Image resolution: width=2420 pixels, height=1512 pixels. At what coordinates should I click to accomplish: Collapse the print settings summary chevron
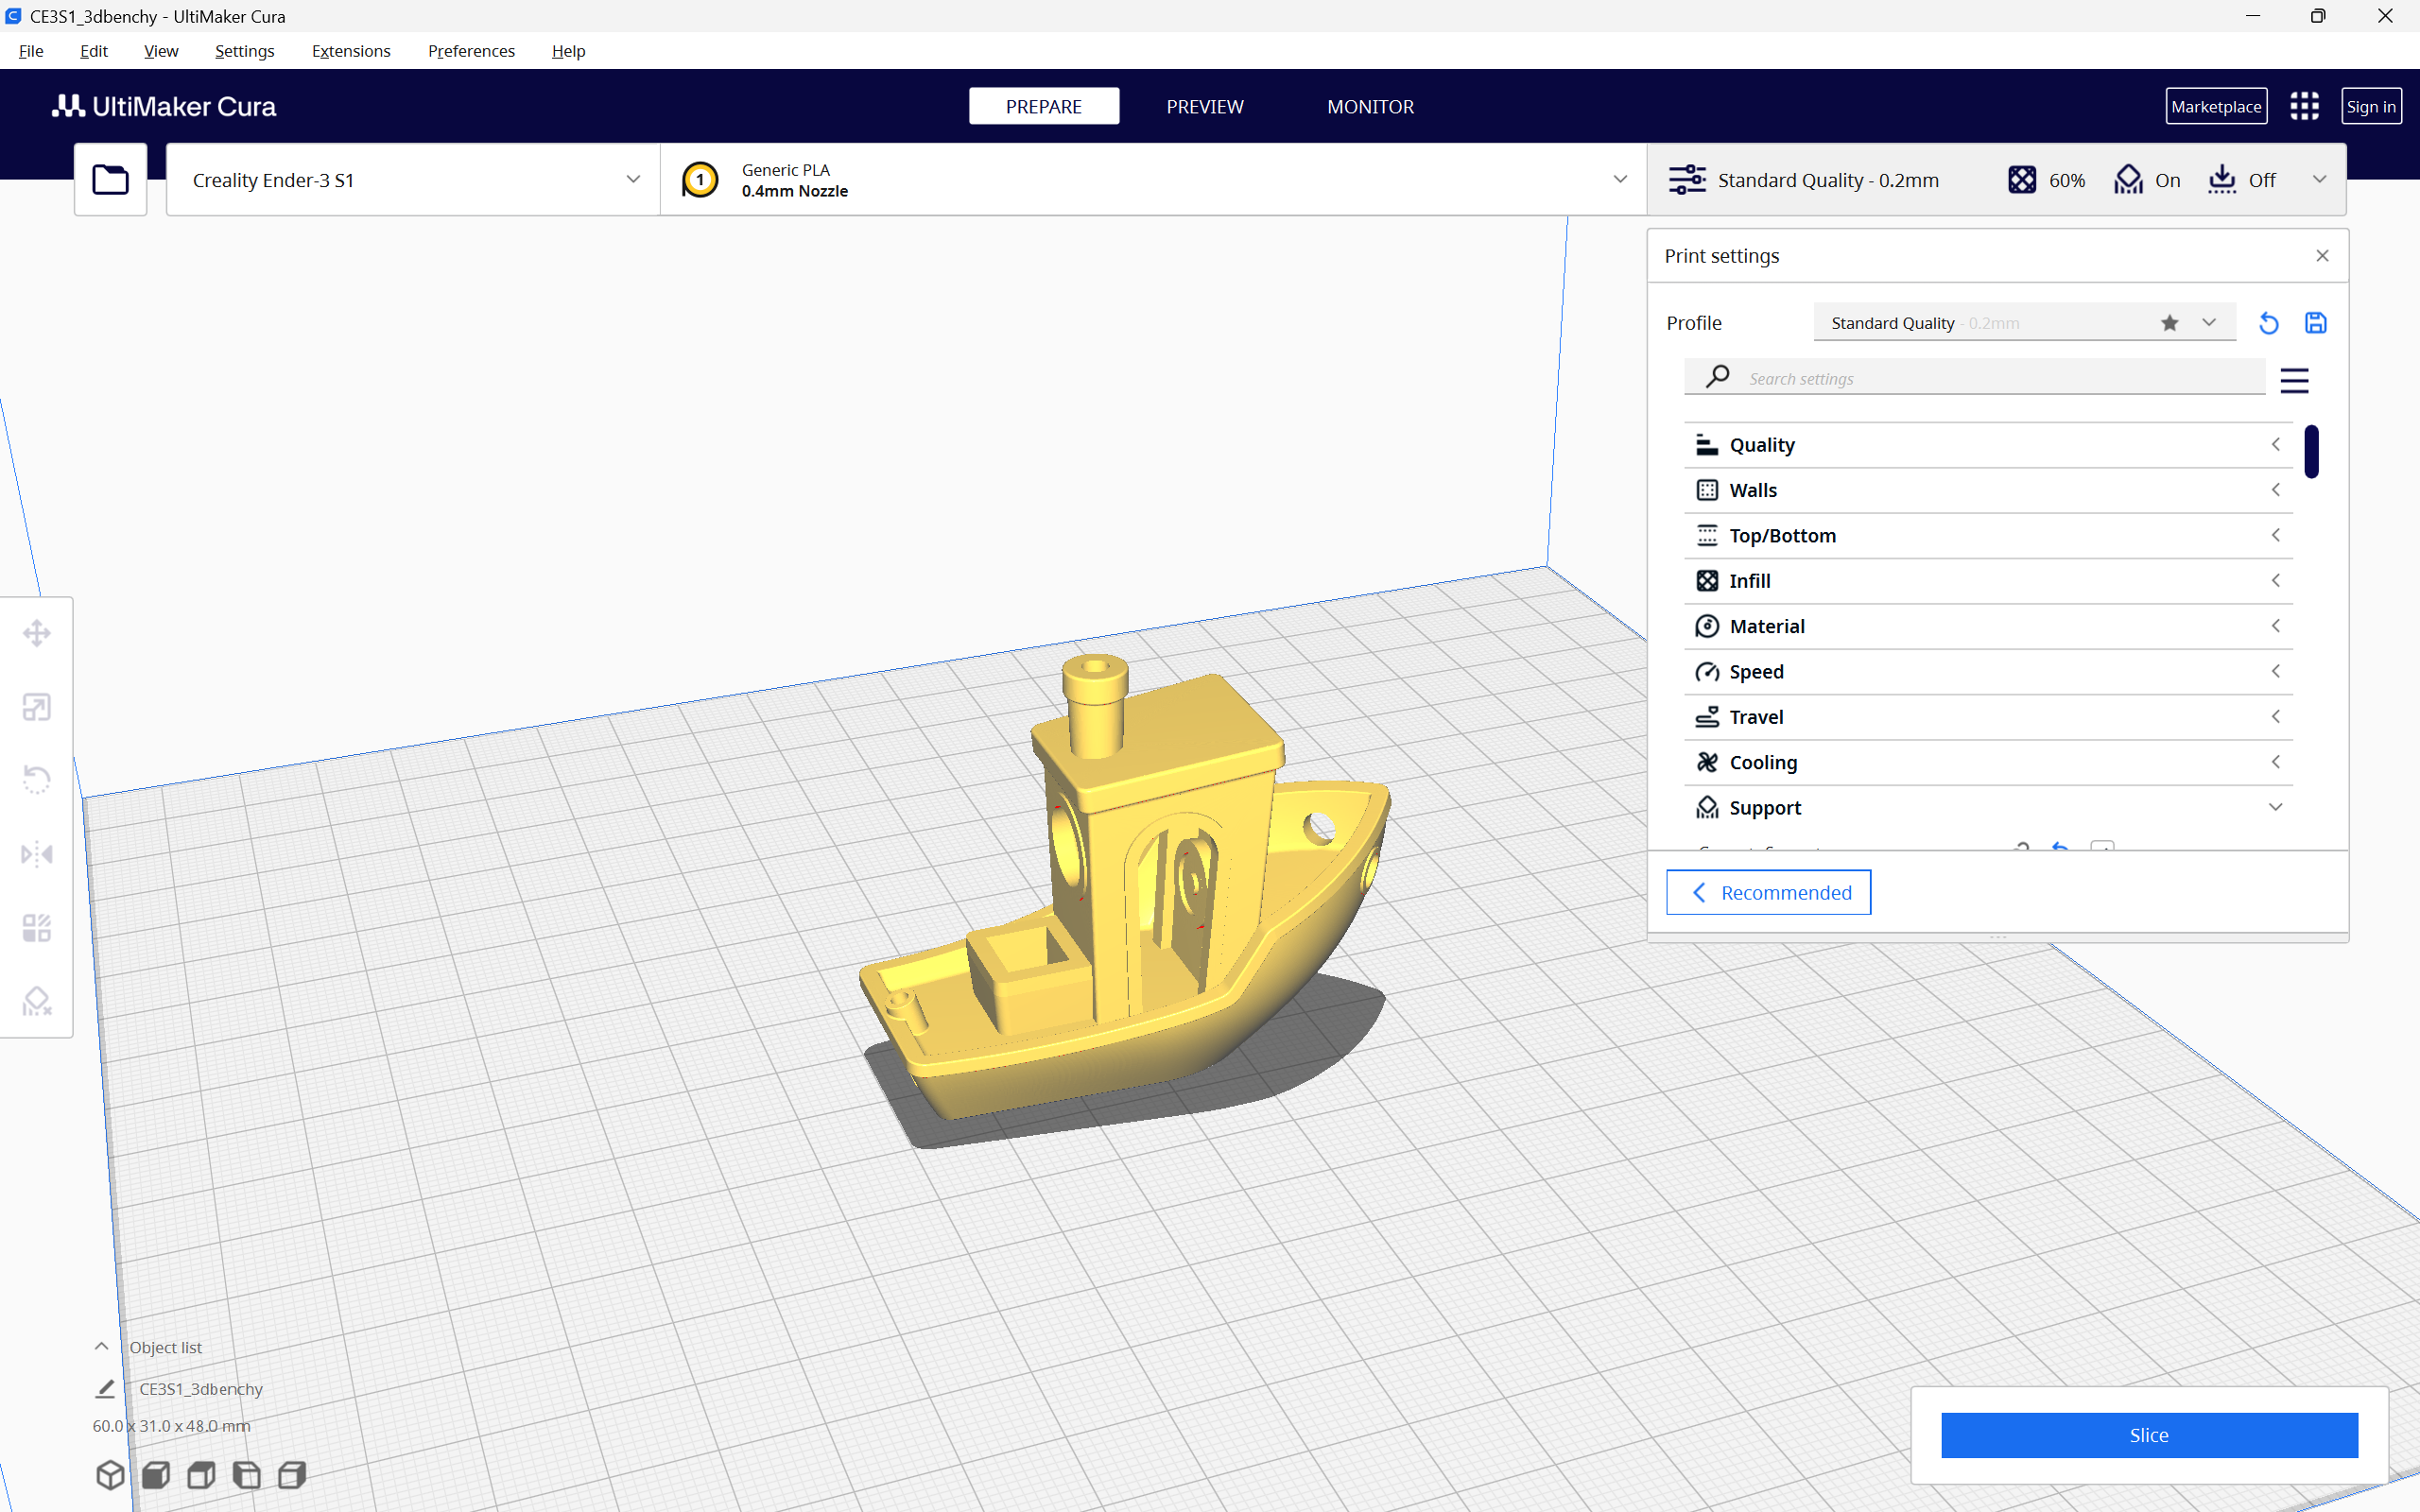click(x=2319, y=180)
